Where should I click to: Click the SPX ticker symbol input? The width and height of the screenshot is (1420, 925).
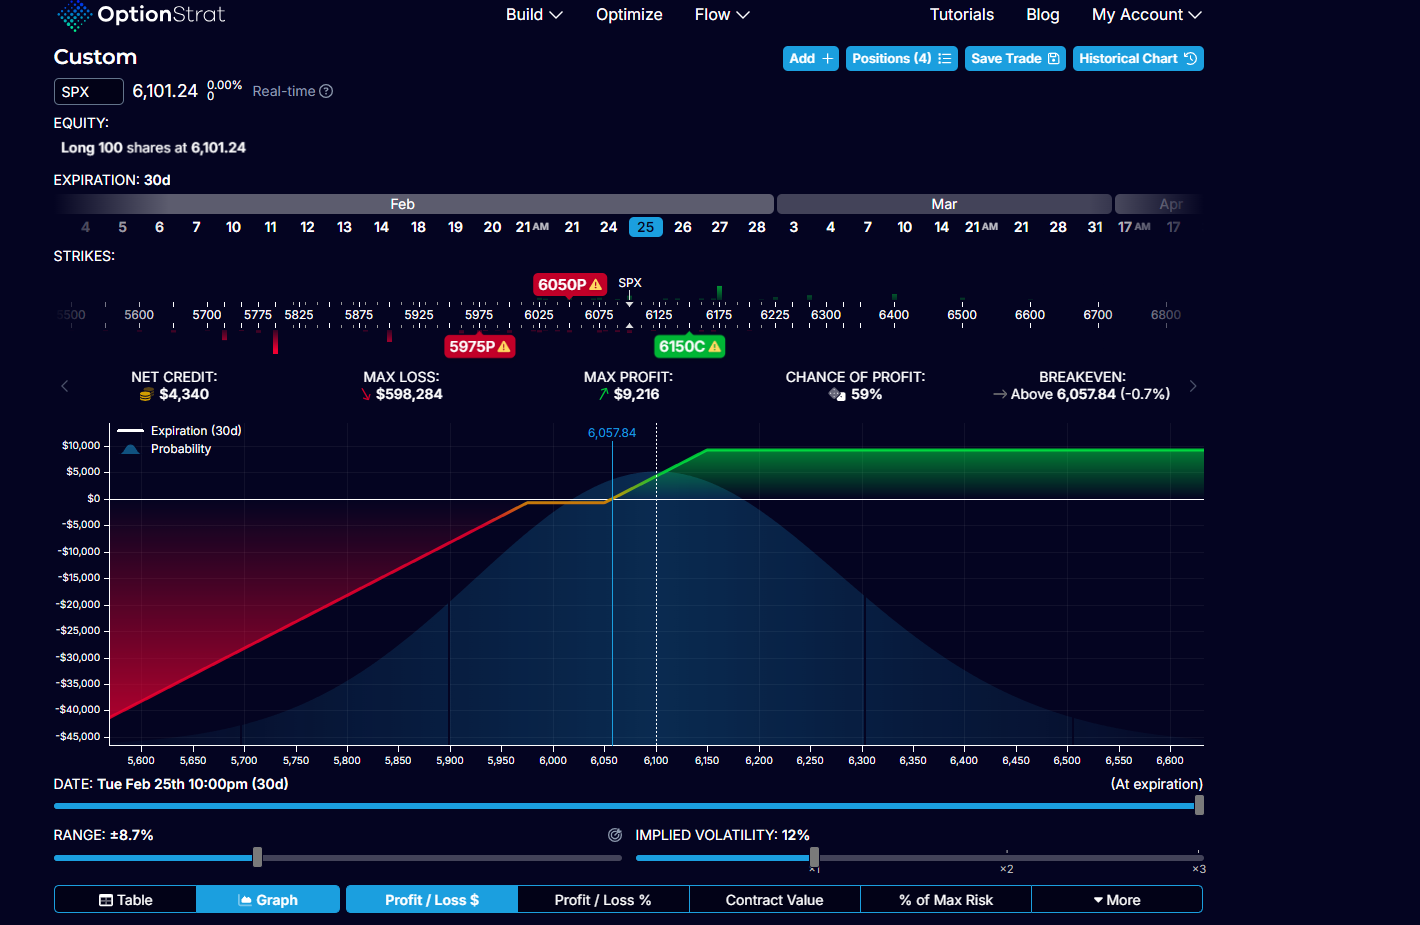(88, 92)
